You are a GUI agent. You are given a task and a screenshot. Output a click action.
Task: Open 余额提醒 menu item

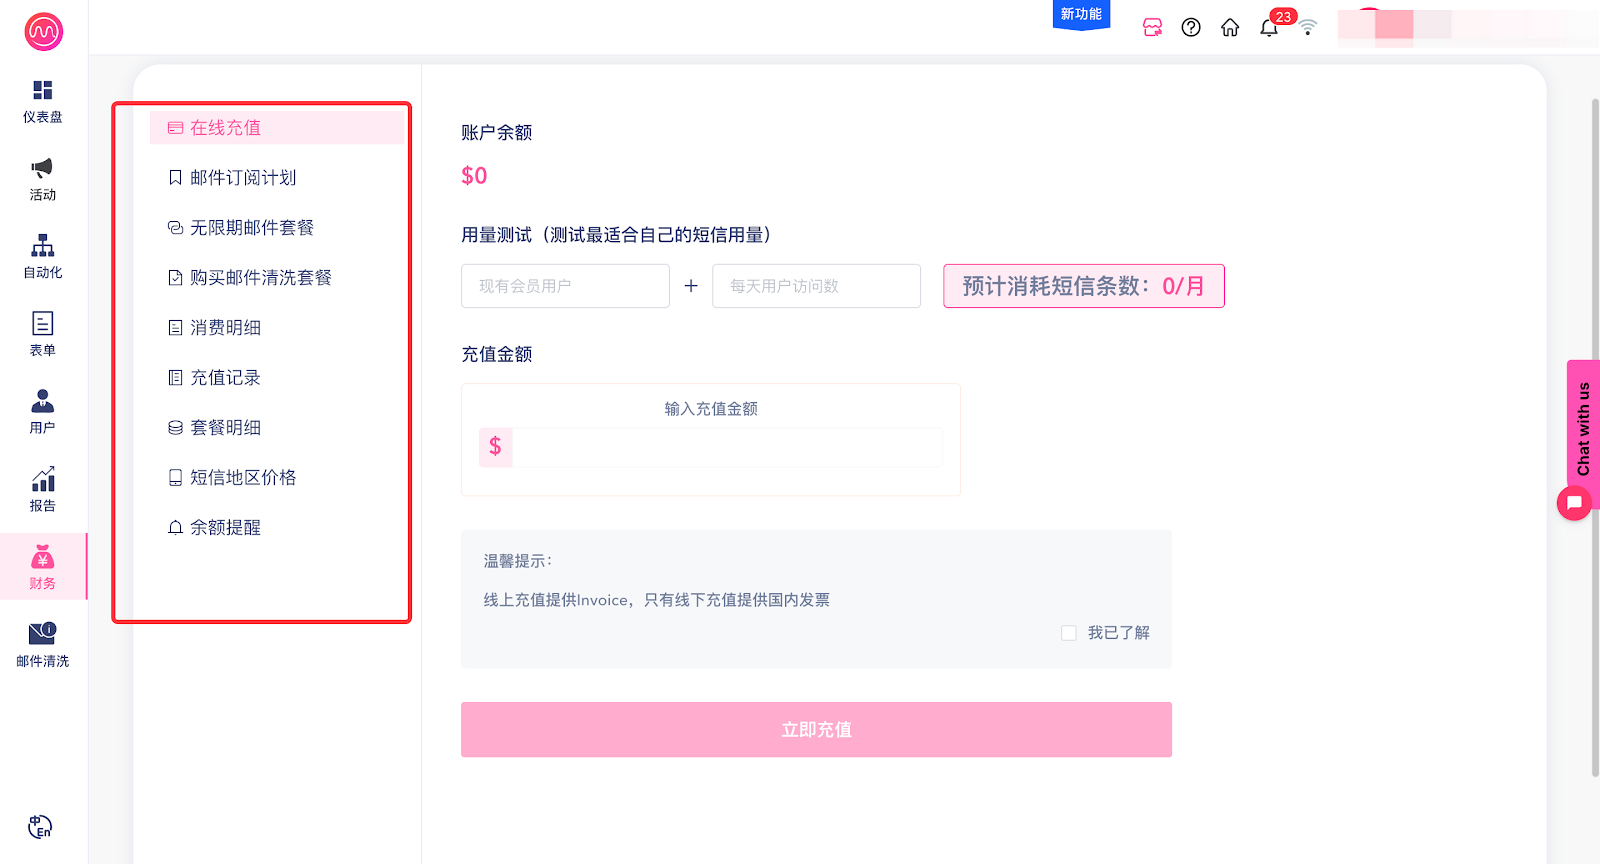pyautogui.click(x=225, y=528)
